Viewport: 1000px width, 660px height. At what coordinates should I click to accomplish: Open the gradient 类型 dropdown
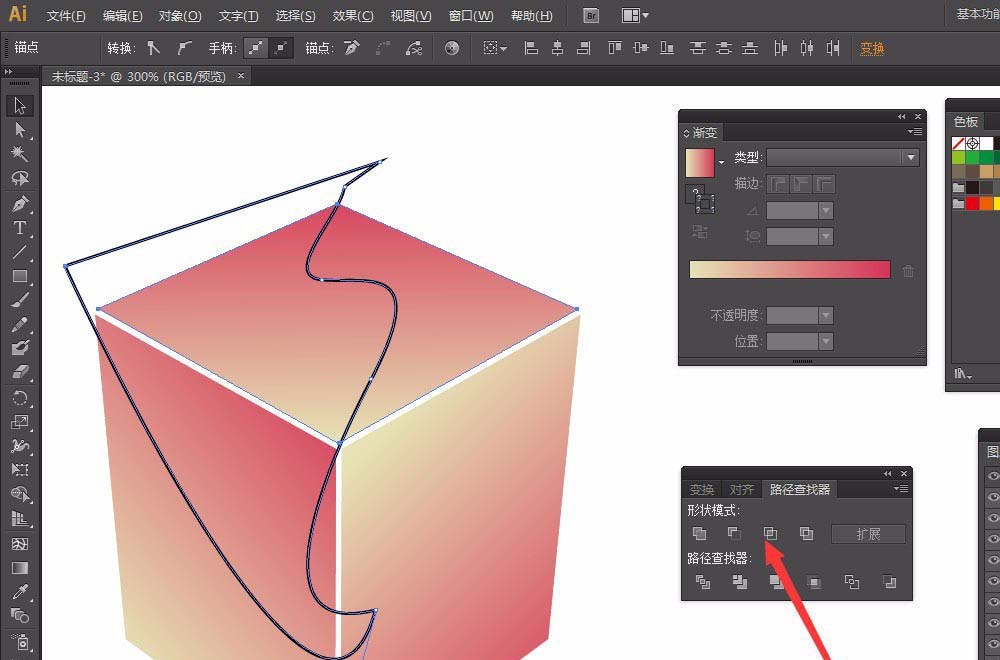tap(842, 158)
